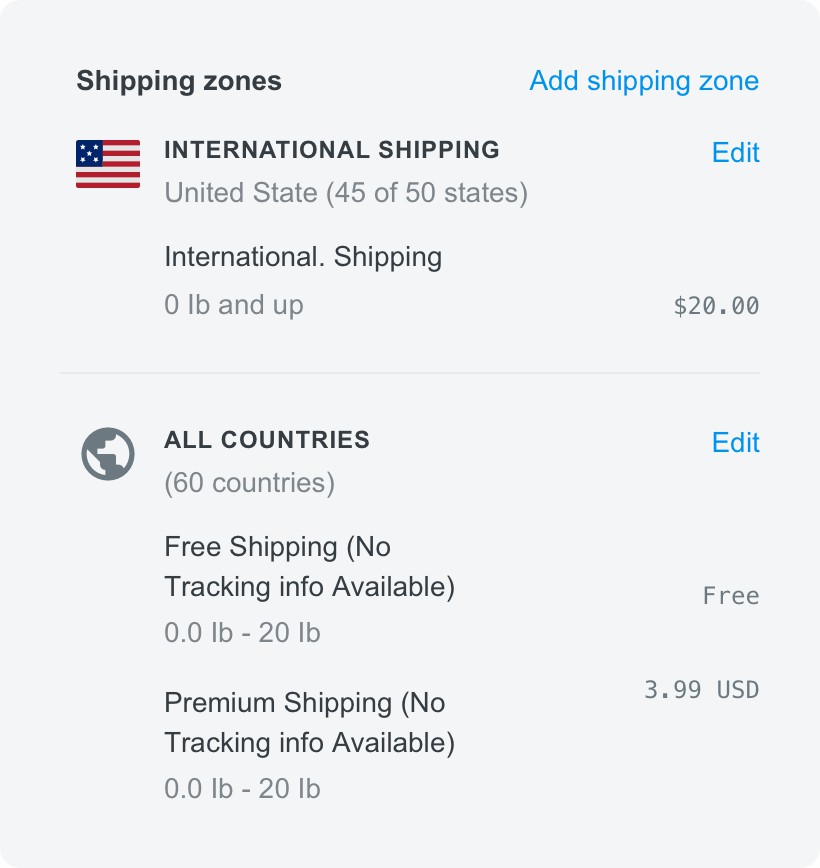Click the weight range under Free Shipping
The height and width of the screenshot is (868, 820).
[x=242, y=633]
